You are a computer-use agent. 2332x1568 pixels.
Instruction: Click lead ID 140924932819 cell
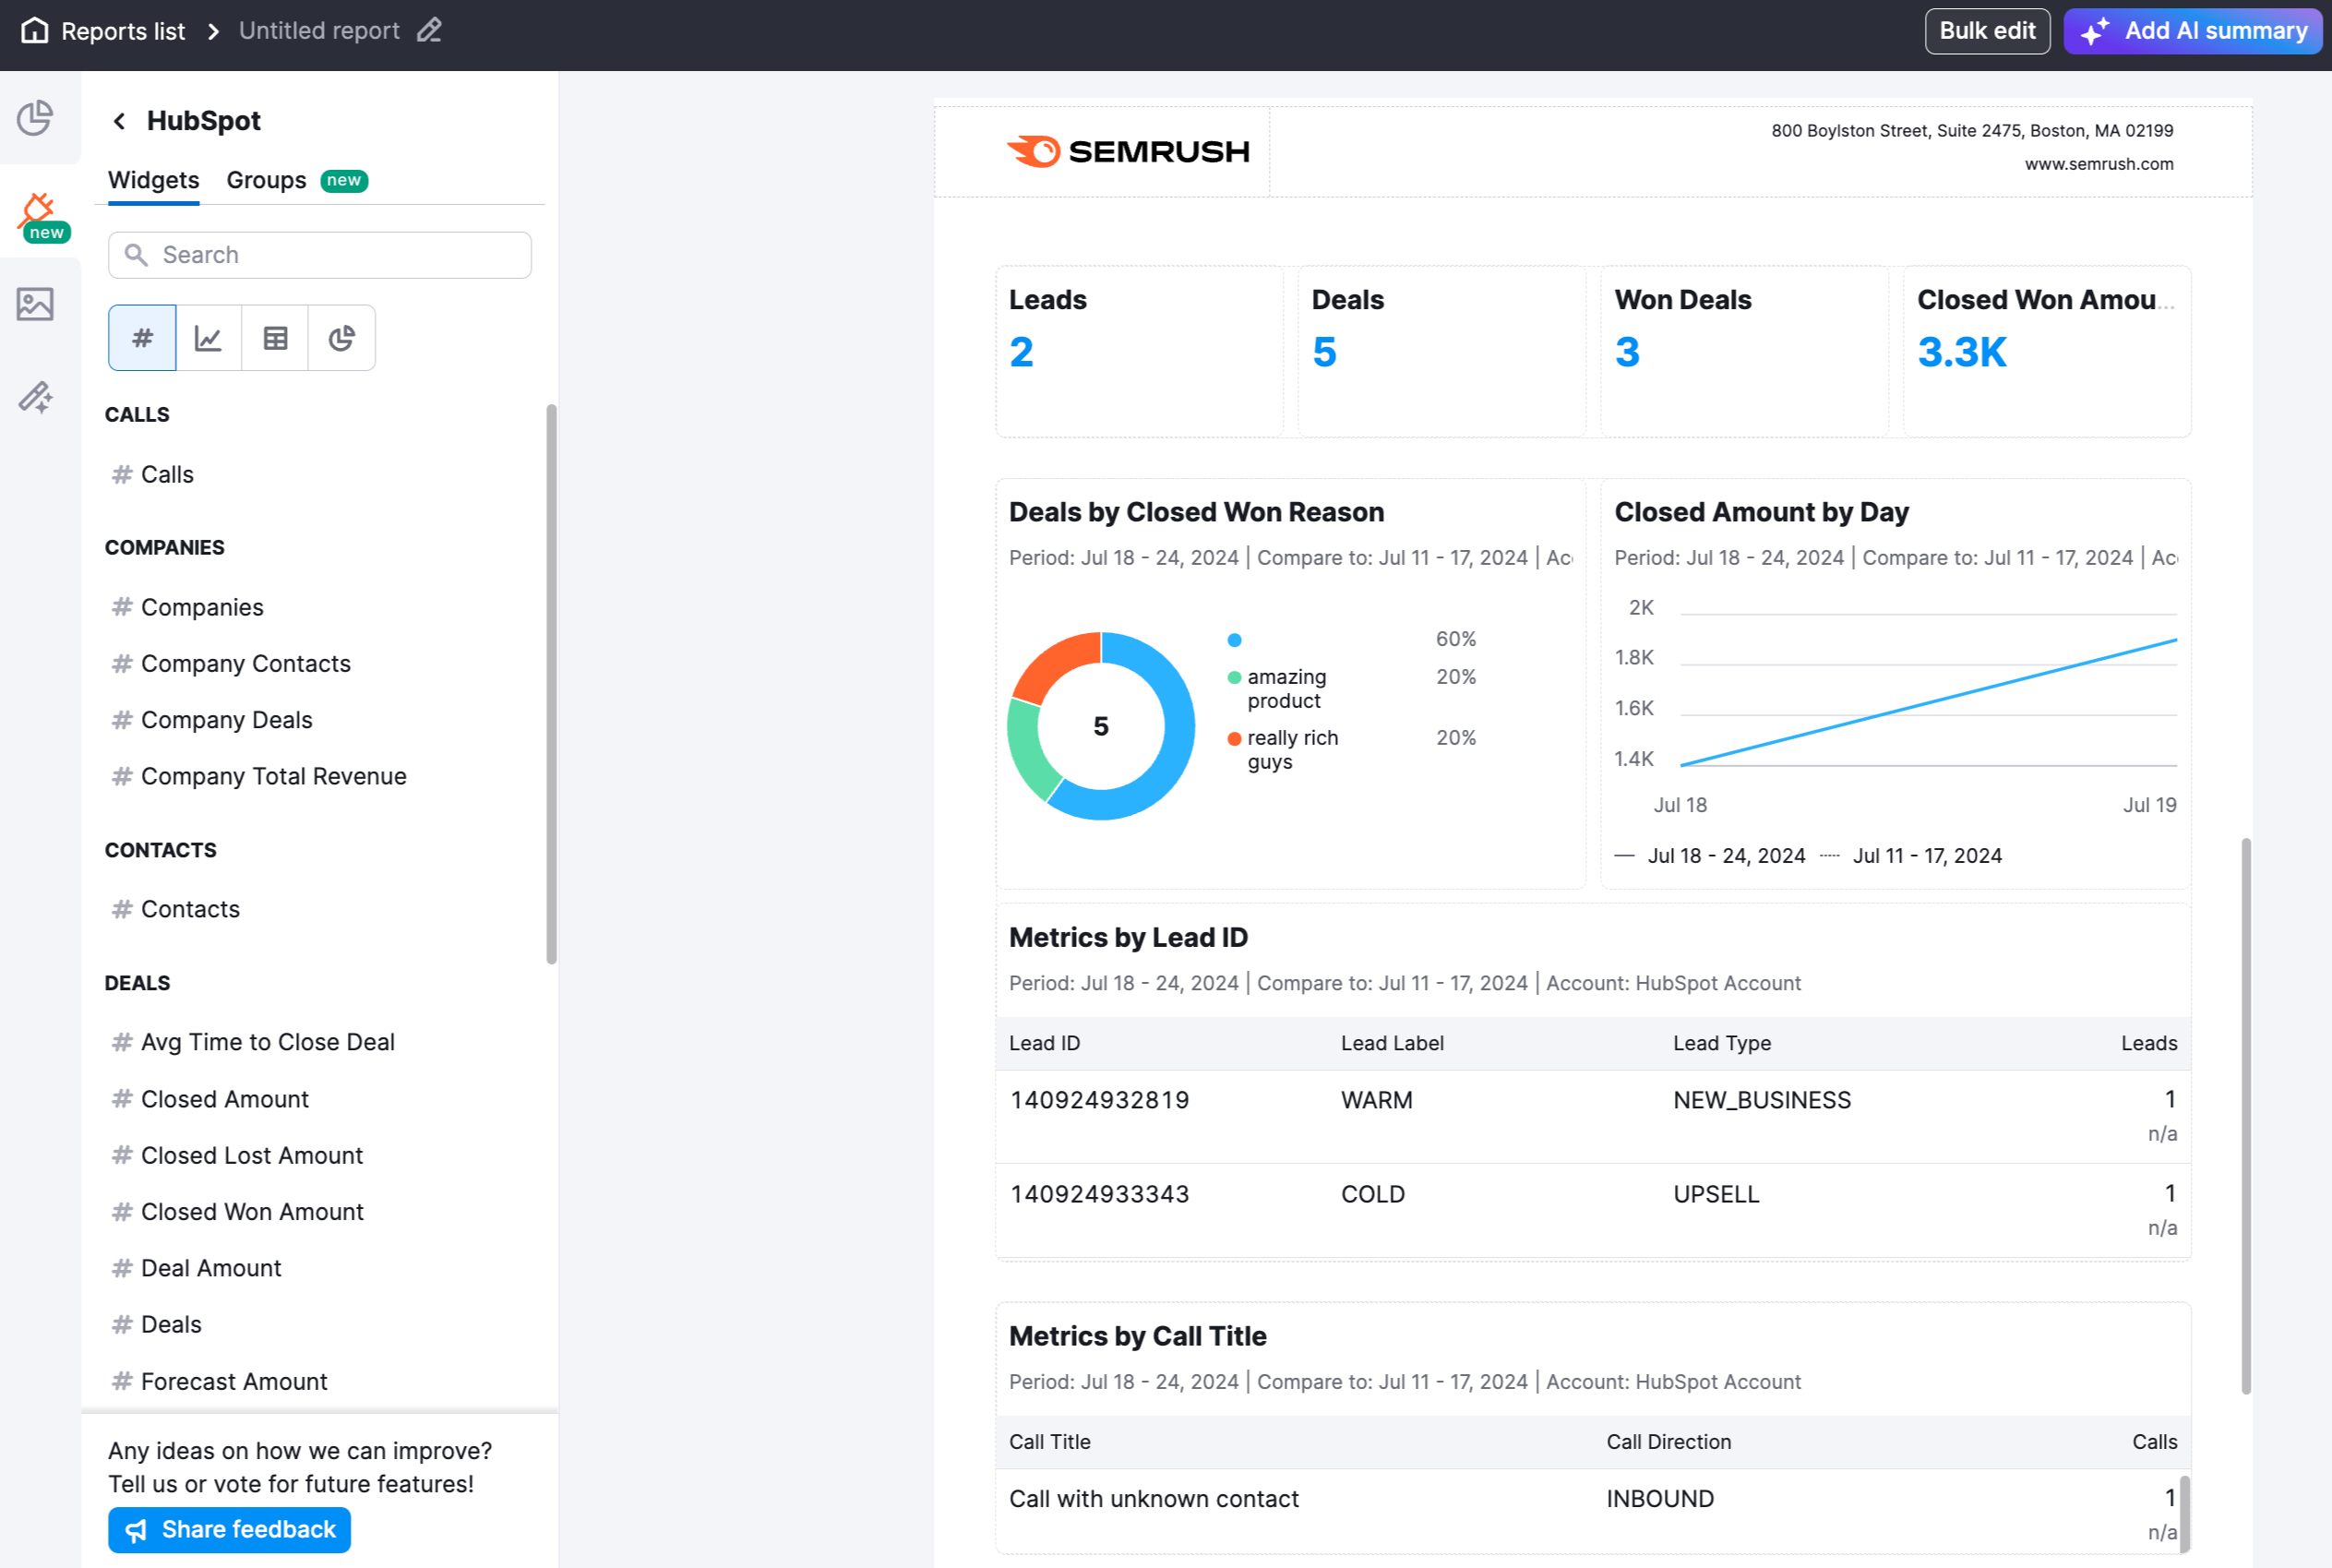(x=1099, y=1100)
